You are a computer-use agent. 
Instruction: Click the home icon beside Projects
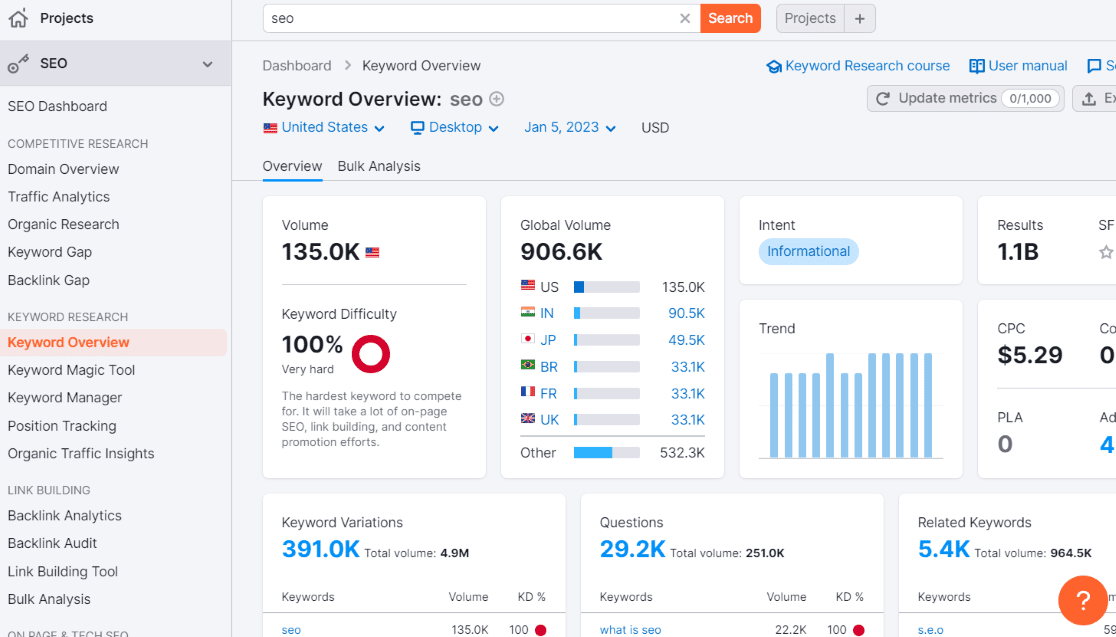click(x=18, y=17)
